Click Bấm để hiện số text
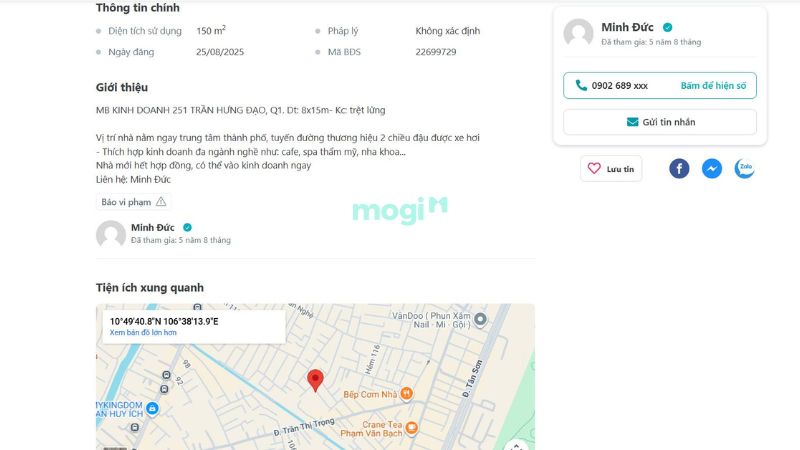Screen dimensions: 800x450 click(713, 86)
